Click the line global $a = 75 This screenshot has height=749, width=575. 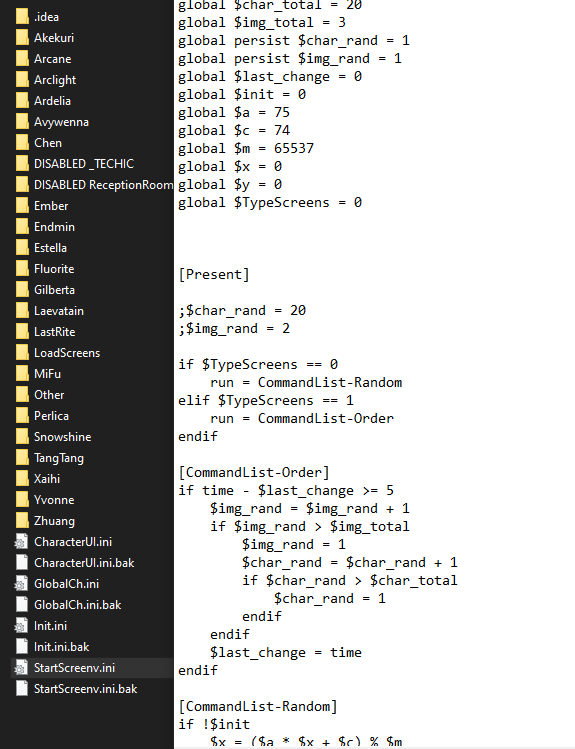click(x=234, y=113)
